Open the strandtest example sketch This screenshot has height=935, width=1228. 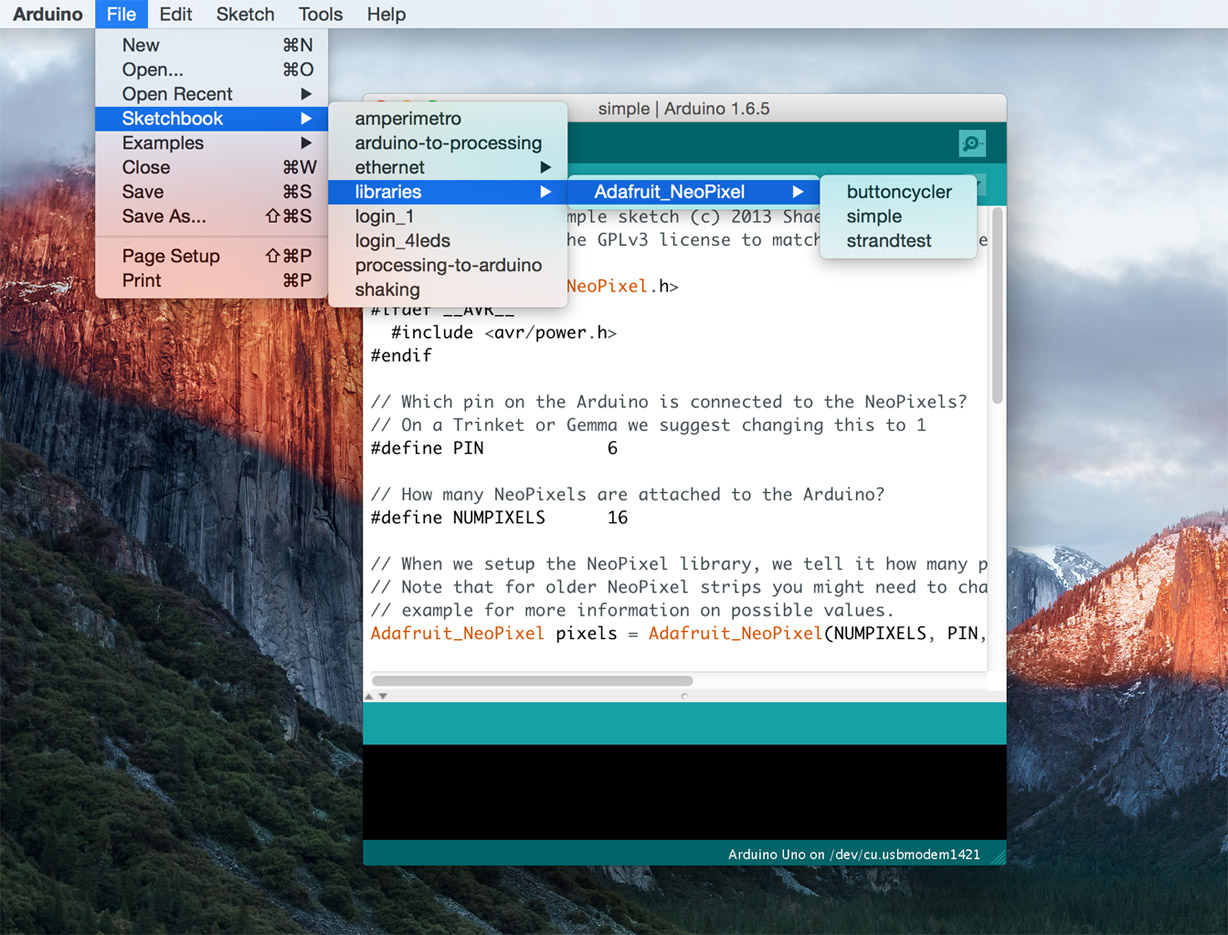[898, 241]
